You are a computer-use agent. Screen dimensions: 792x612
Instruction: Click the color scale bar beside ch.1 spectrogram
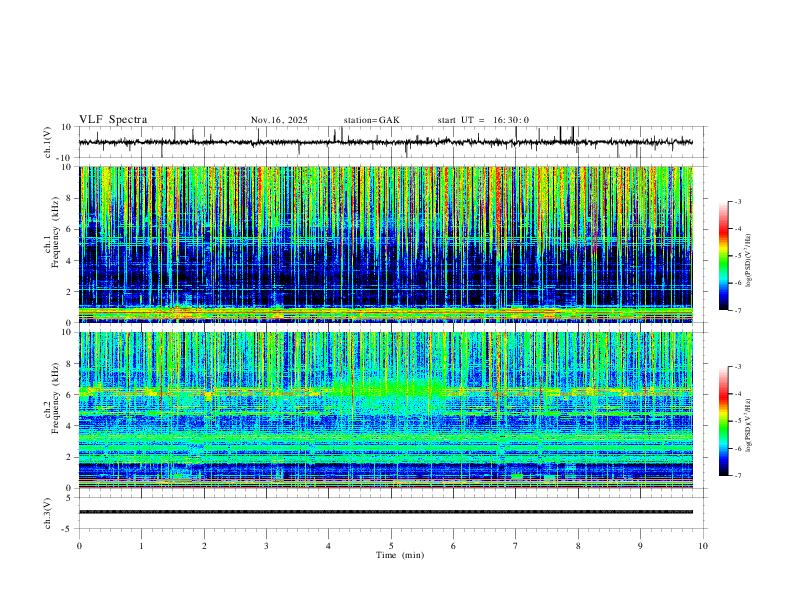pyautogui.click(x=724, y=256)
